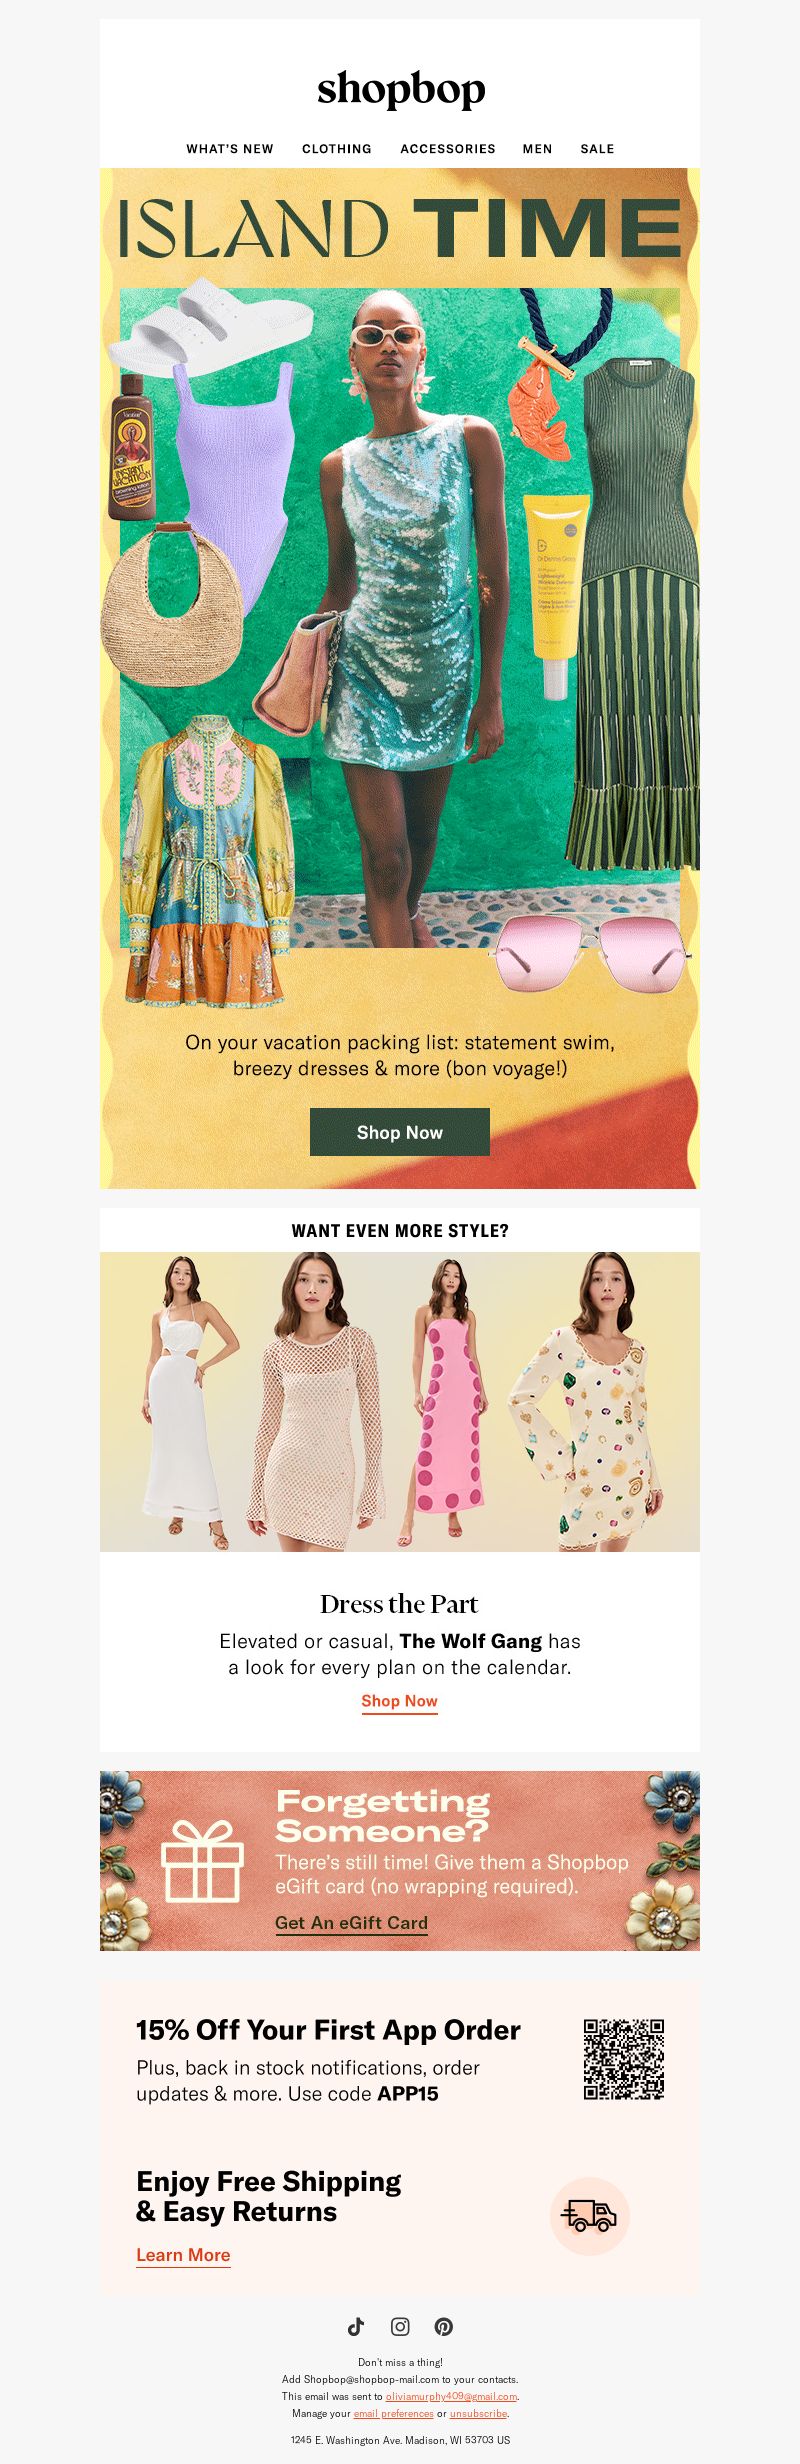The height and width of the screenshot is (2464, 800).
Task: Click the green Shop Now button
Action: [x=400, y=1132]
